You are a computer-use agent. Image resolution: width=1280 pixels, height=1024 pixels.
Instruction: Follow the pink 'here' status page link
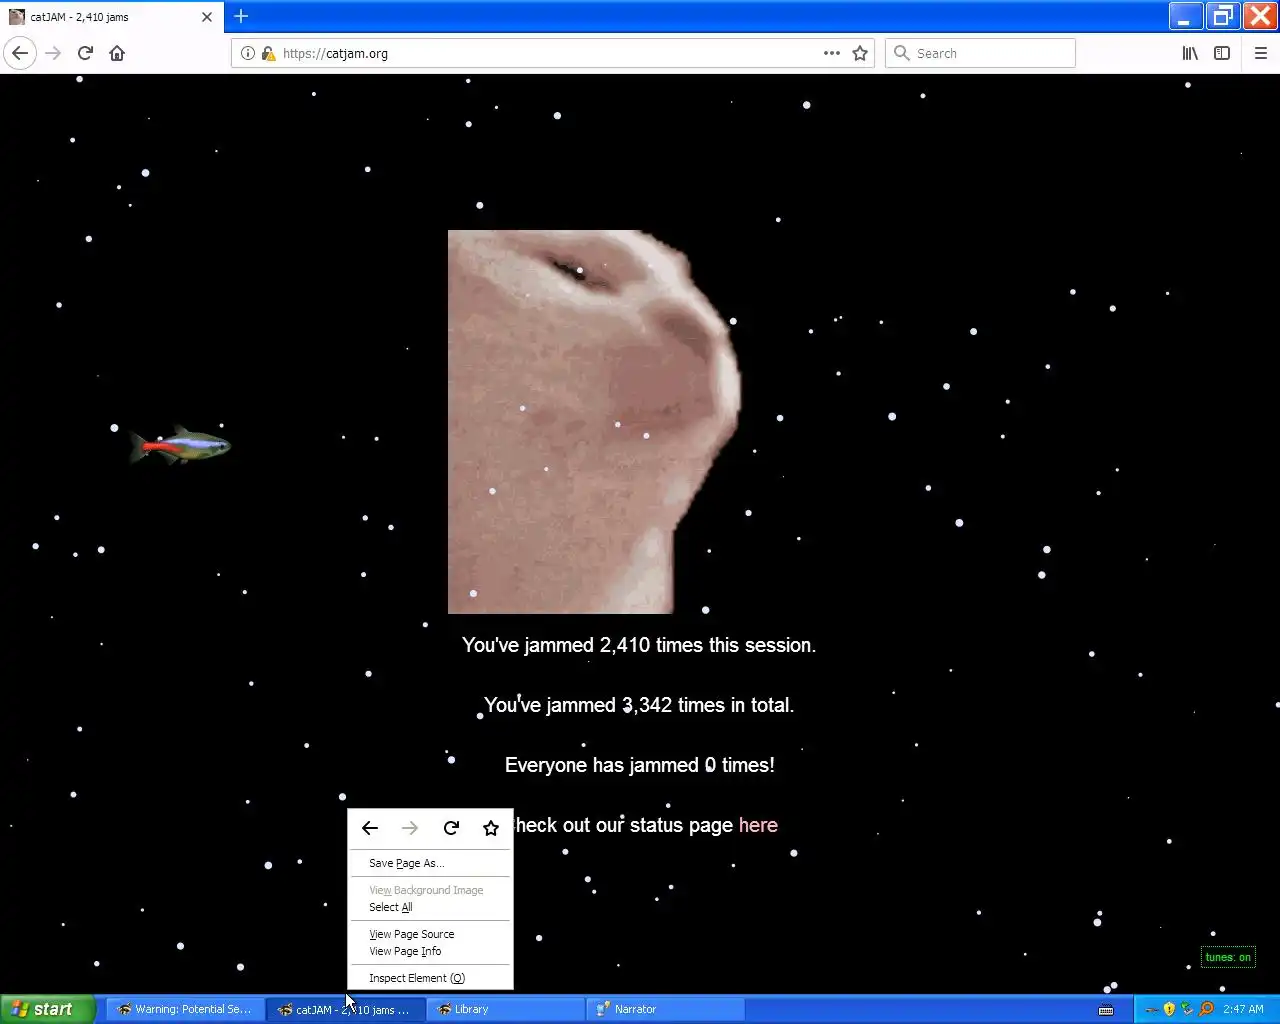point(758,825)
